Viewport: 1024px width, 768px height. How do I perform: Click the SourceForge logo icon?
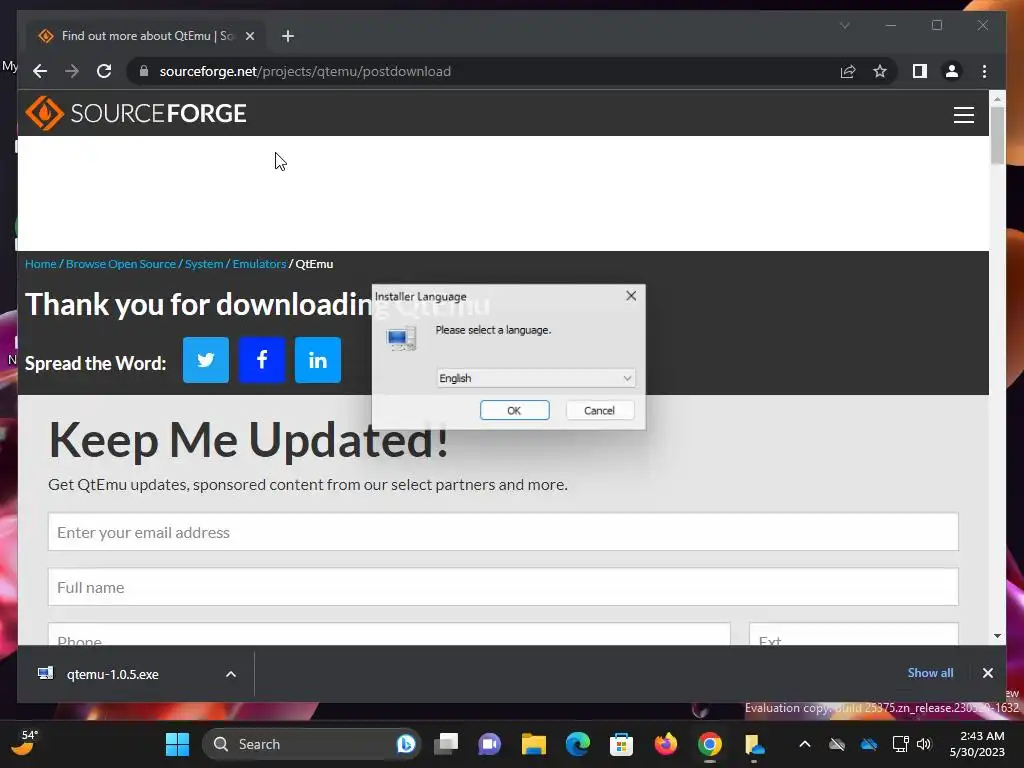44,113
